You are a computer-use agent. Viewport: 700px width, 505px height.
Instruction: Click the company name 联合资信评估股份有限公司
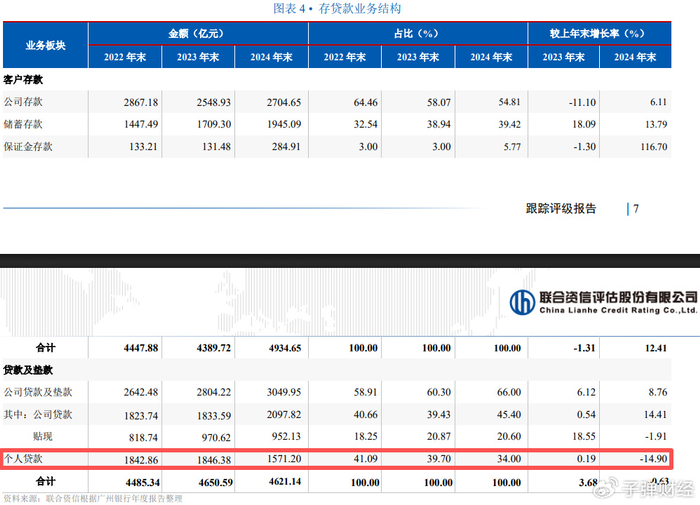[x=618, y=297]
